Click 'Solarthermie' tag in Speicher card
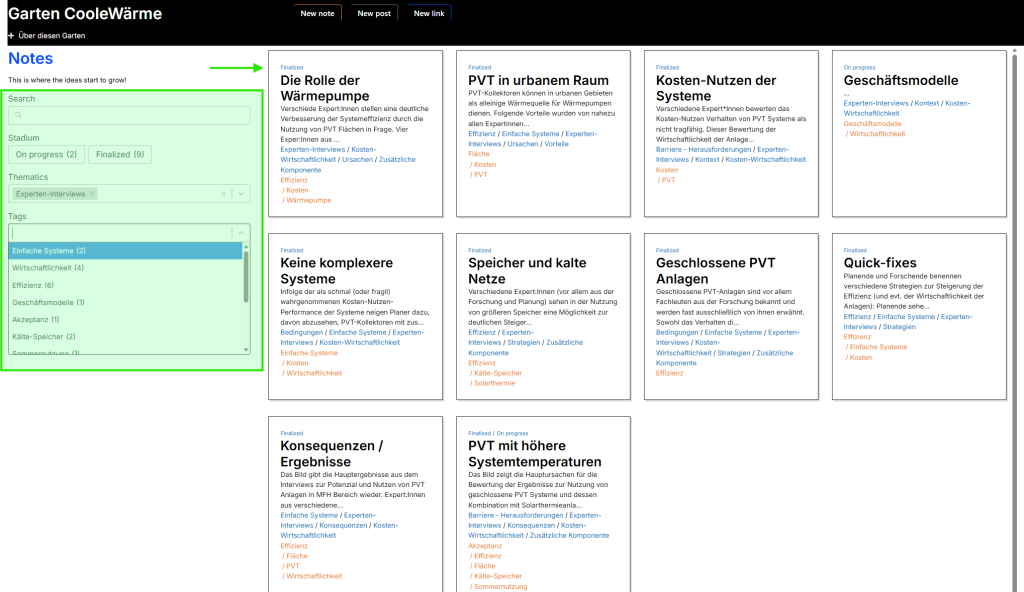The image size is (1024, 592). (494, 384)
